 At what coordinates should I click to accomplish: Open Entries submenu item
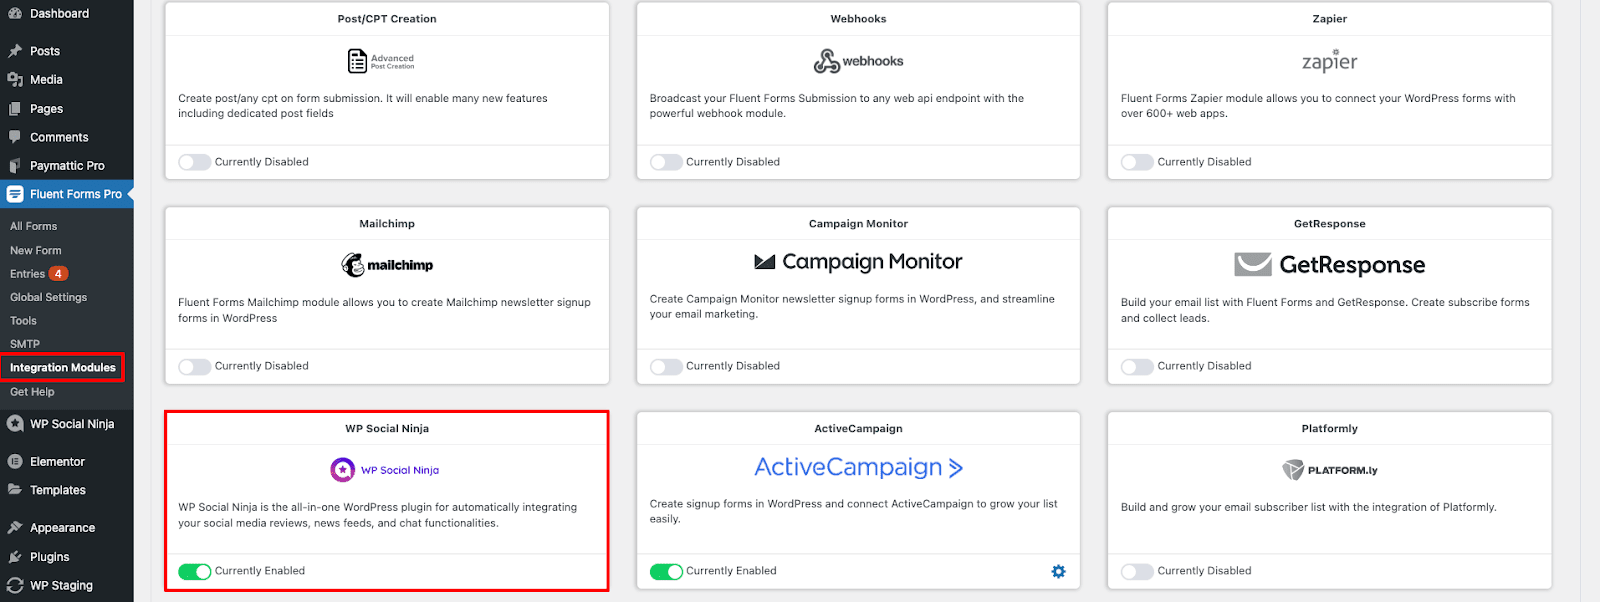(x=28, y=274)
